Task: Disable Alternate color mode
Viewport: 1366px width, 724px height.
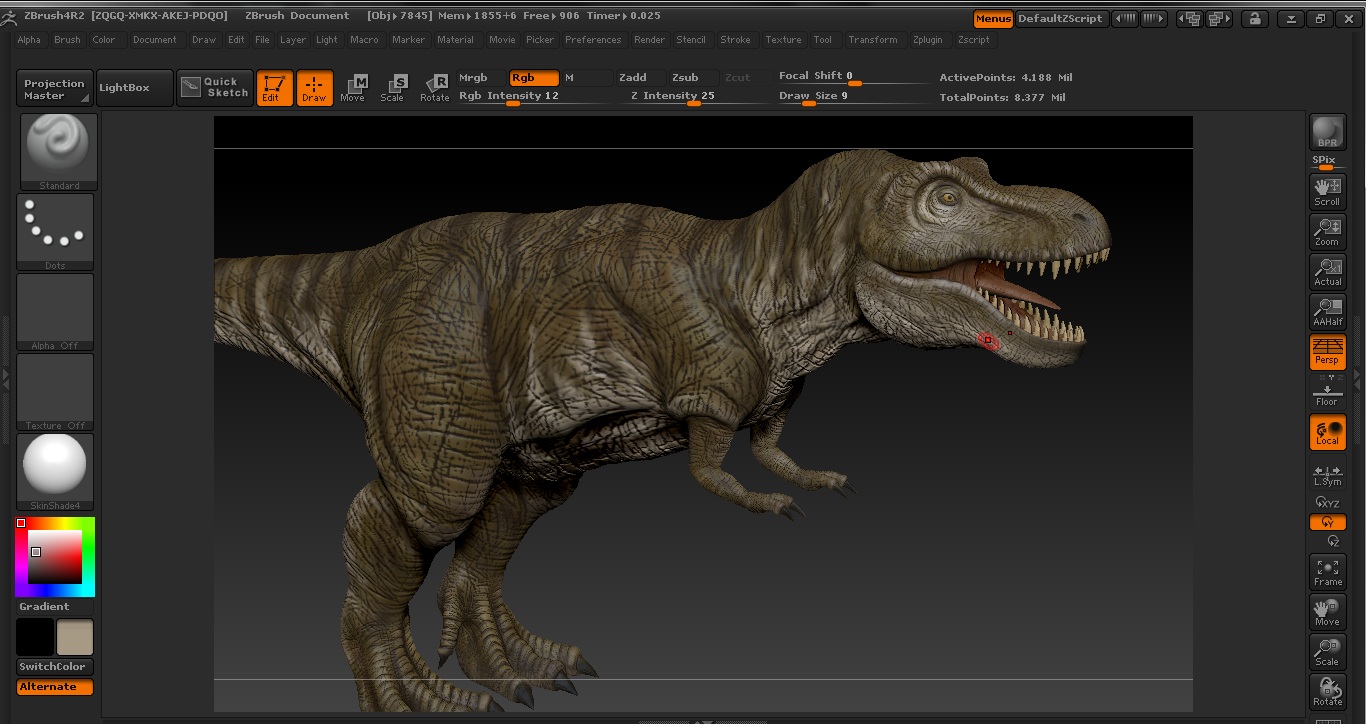Action: coord(55,687)
